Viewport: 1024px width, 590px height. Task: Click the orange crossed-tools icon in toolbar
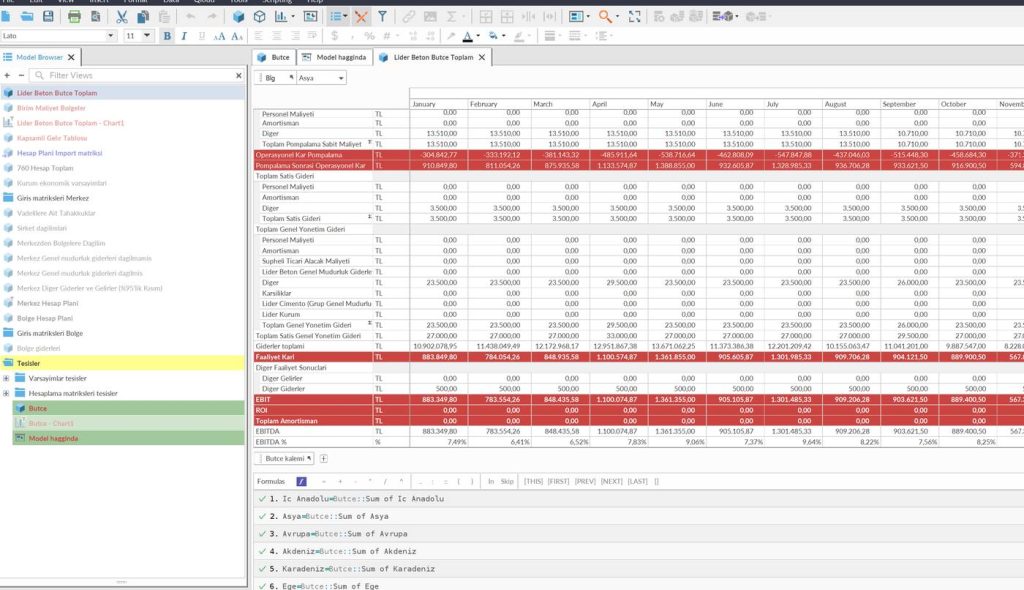pos(361,16)
